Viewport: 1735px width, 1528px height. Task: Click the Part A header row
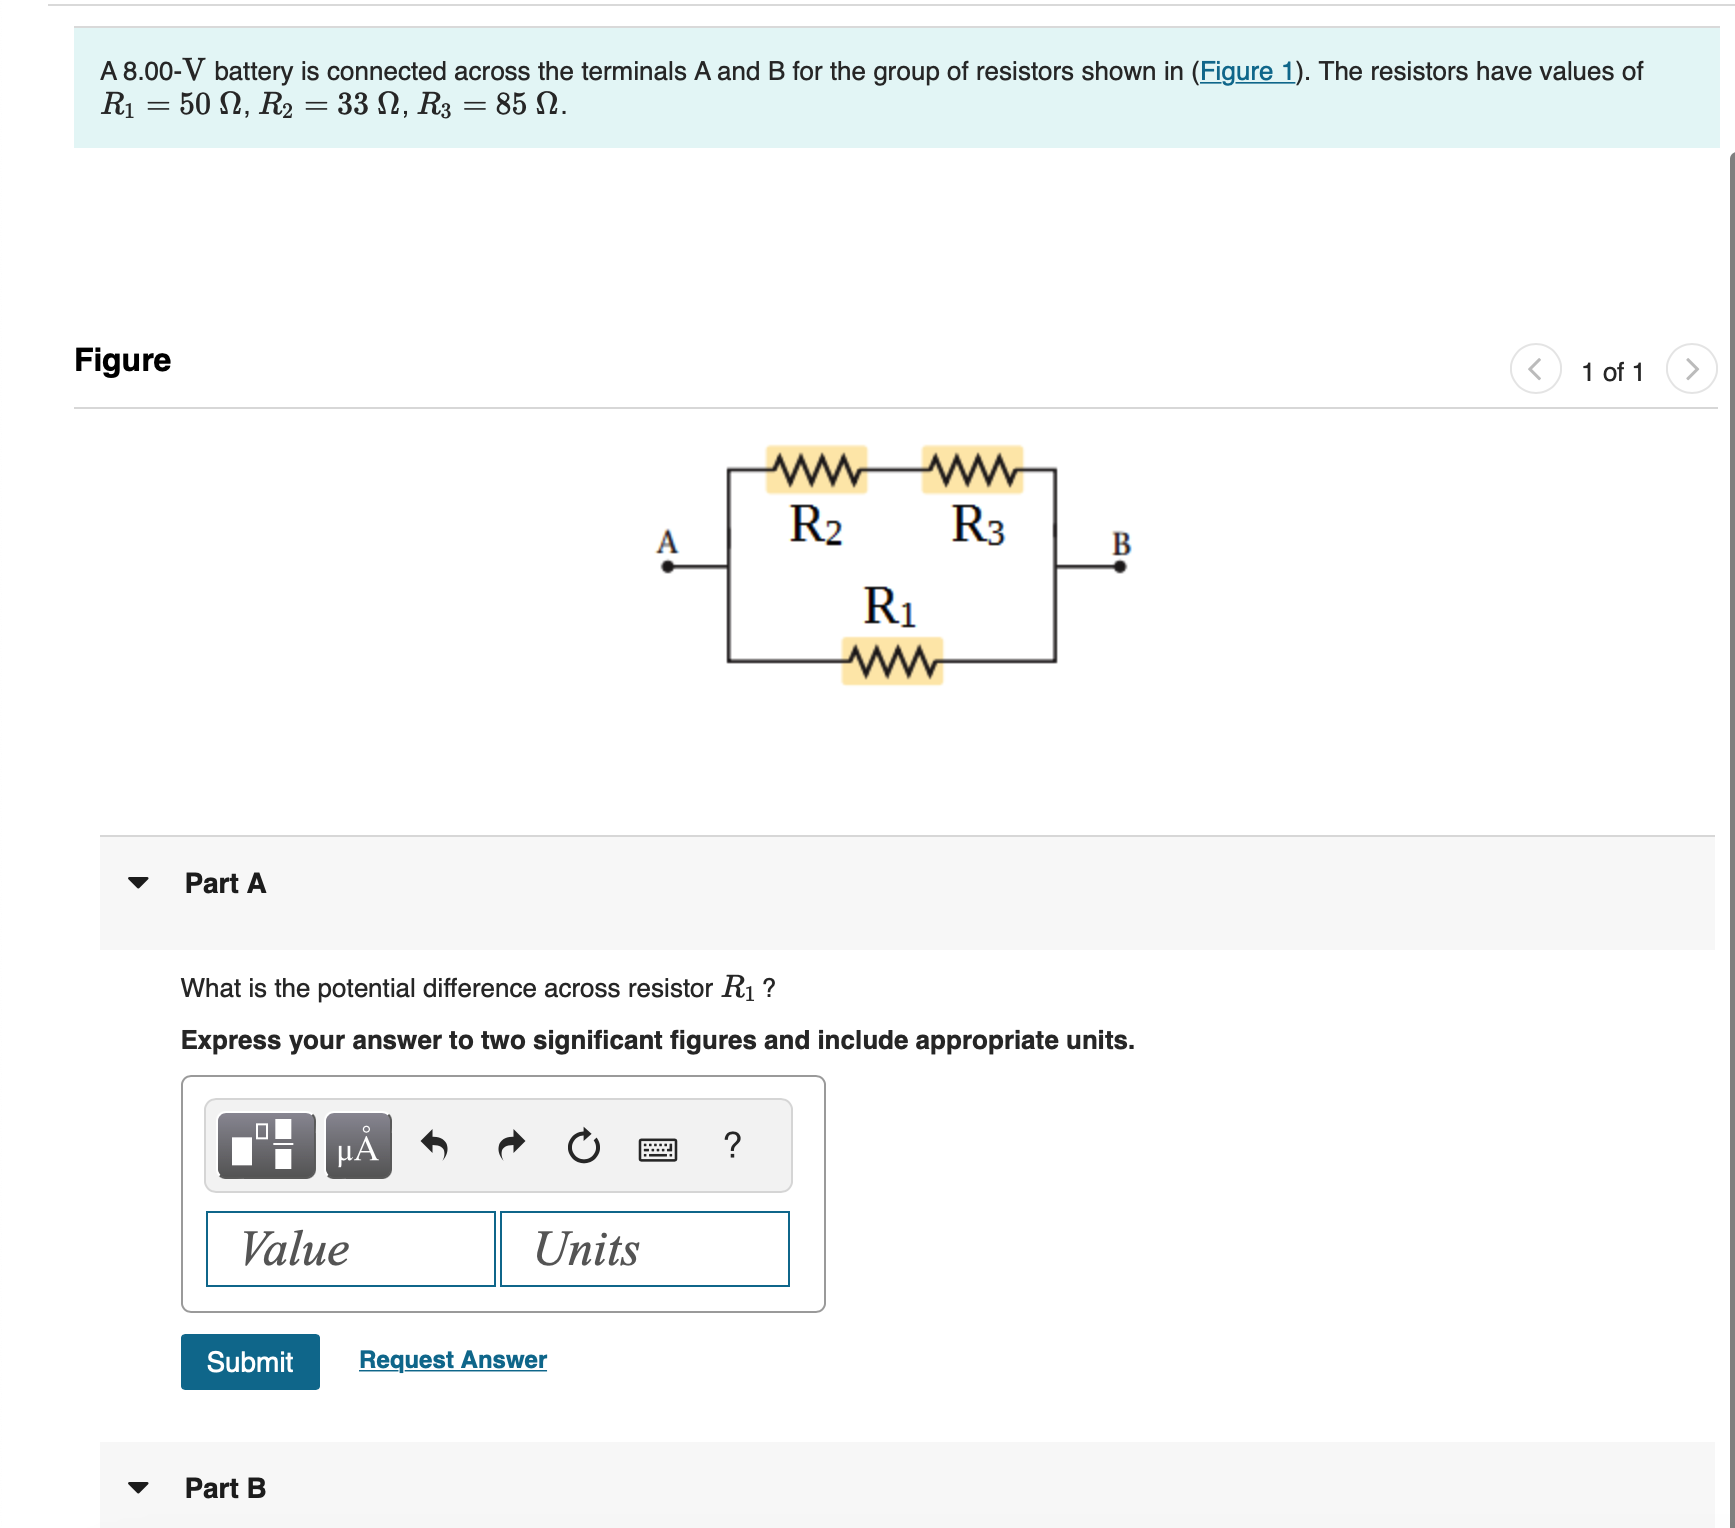(225, 883)
